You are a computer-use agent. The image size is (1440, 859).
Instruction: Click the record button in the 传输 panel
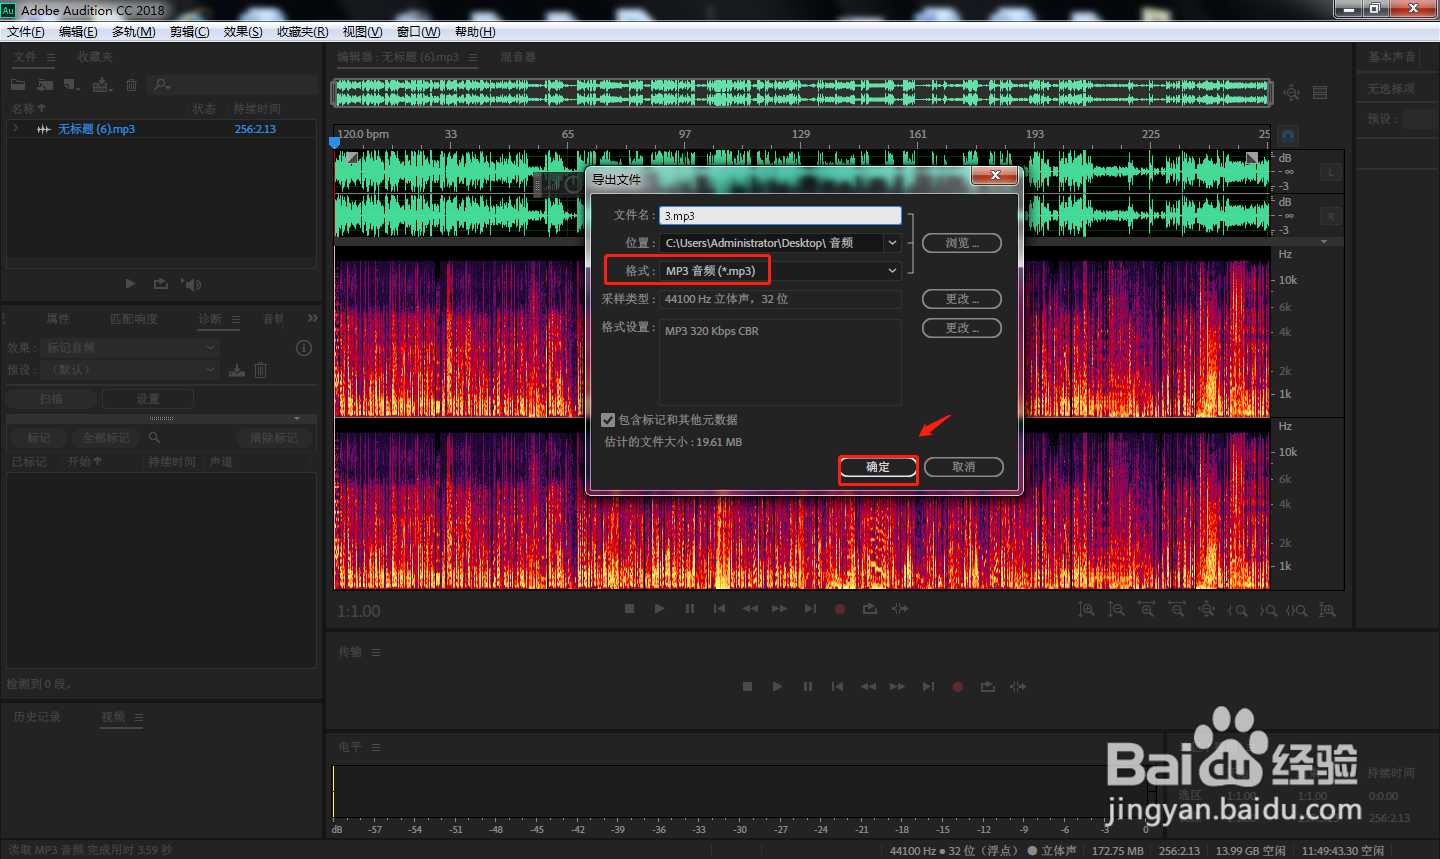pyautogui.click(x=958, y=686)
